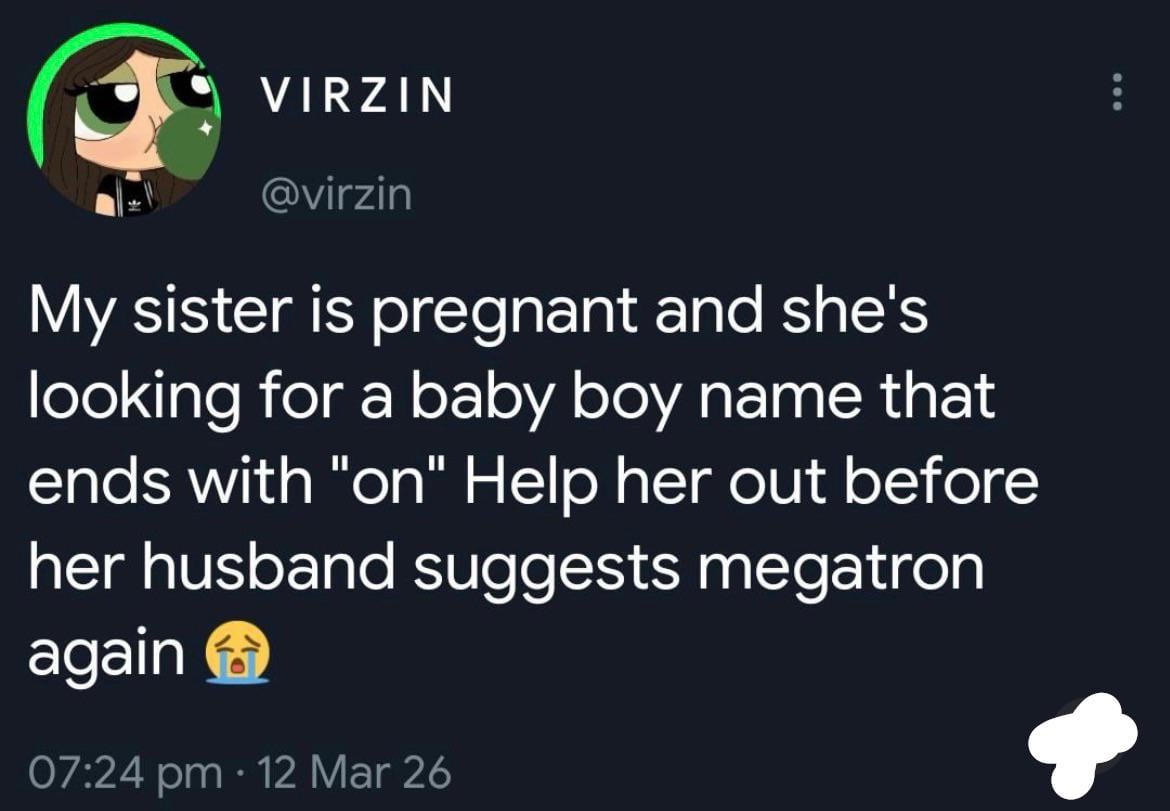Open the VIRZIN display name profile link
1170x811 pixels.
[356, 96]
